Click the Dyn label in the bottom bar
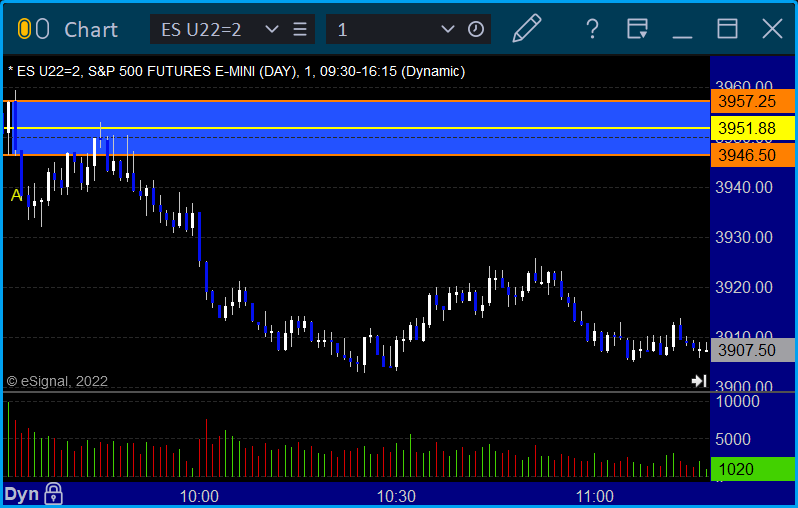798x508 pixels. (21, 494)
